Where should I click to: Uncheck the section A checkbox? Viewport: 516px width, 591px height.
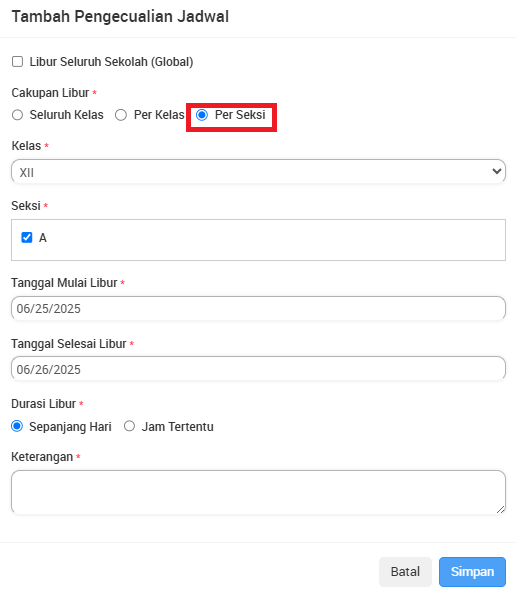tap(27, 237)
